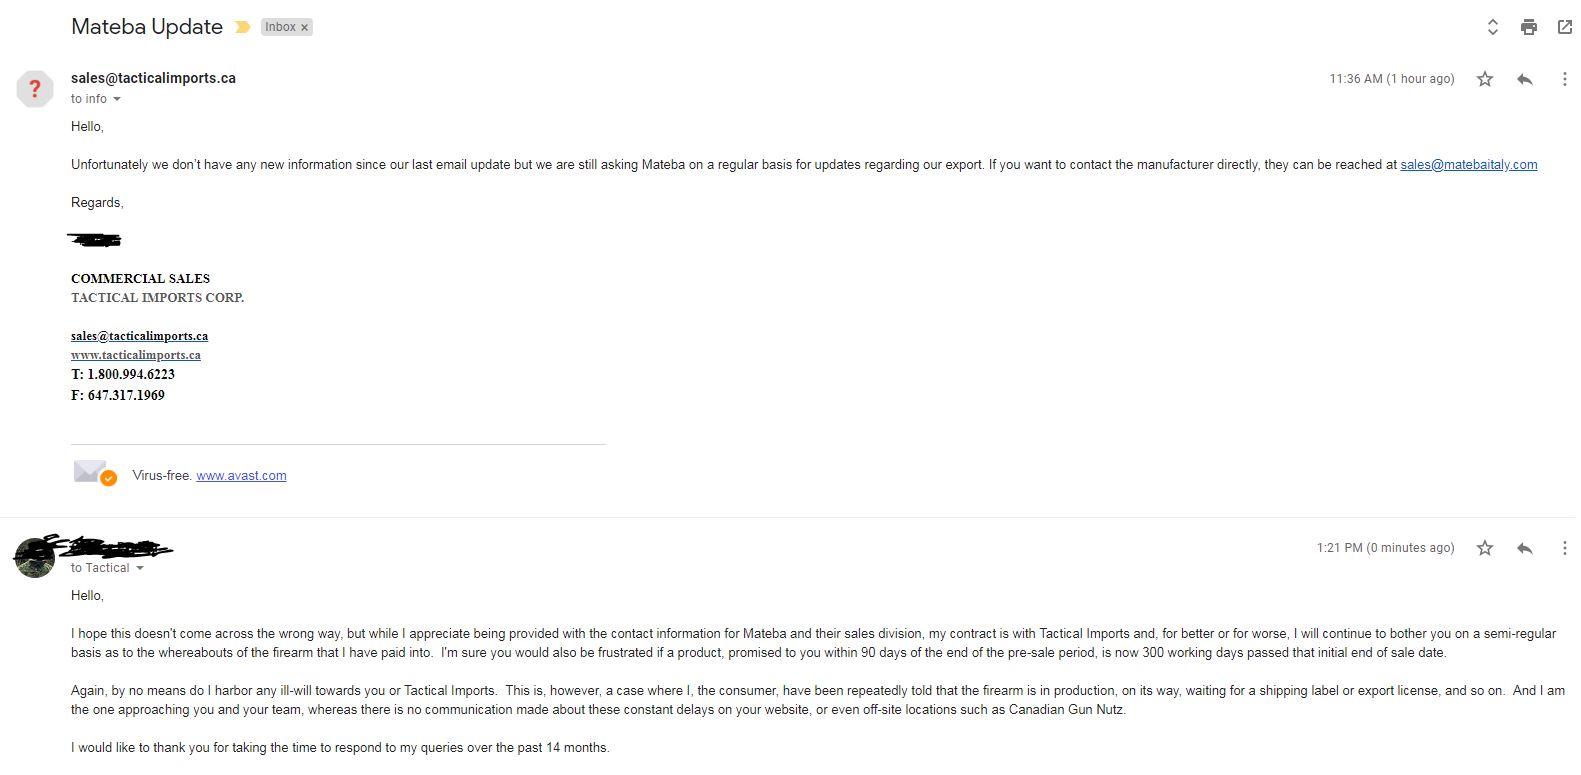
Task: Expand the 'to info' recipient details
Action: (117, 99)
